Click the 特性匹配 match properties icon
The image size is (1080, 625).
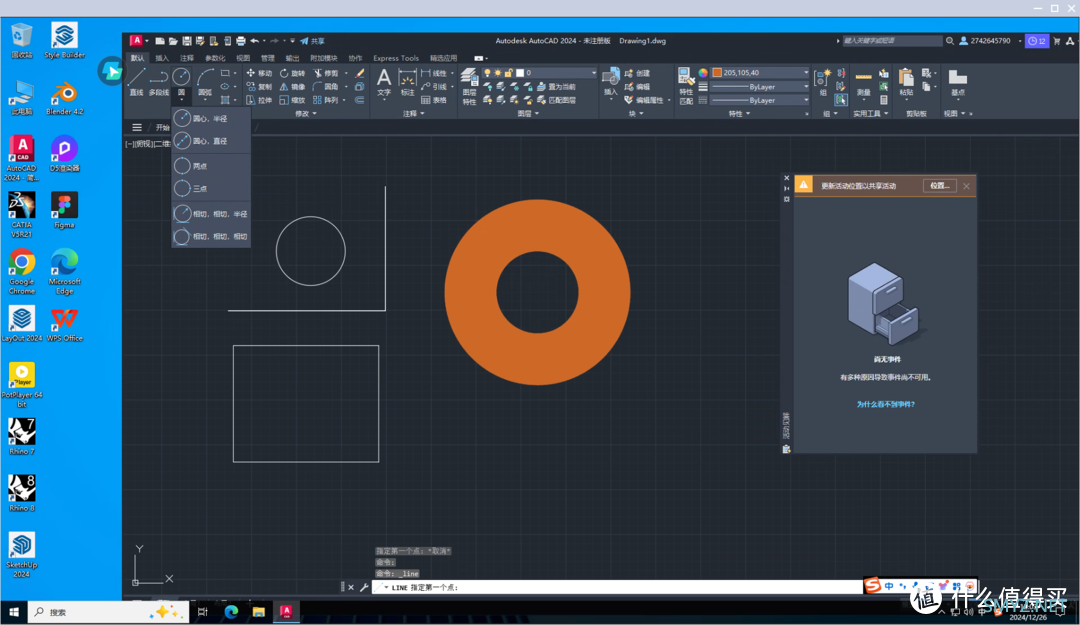(x=685, y=86)
